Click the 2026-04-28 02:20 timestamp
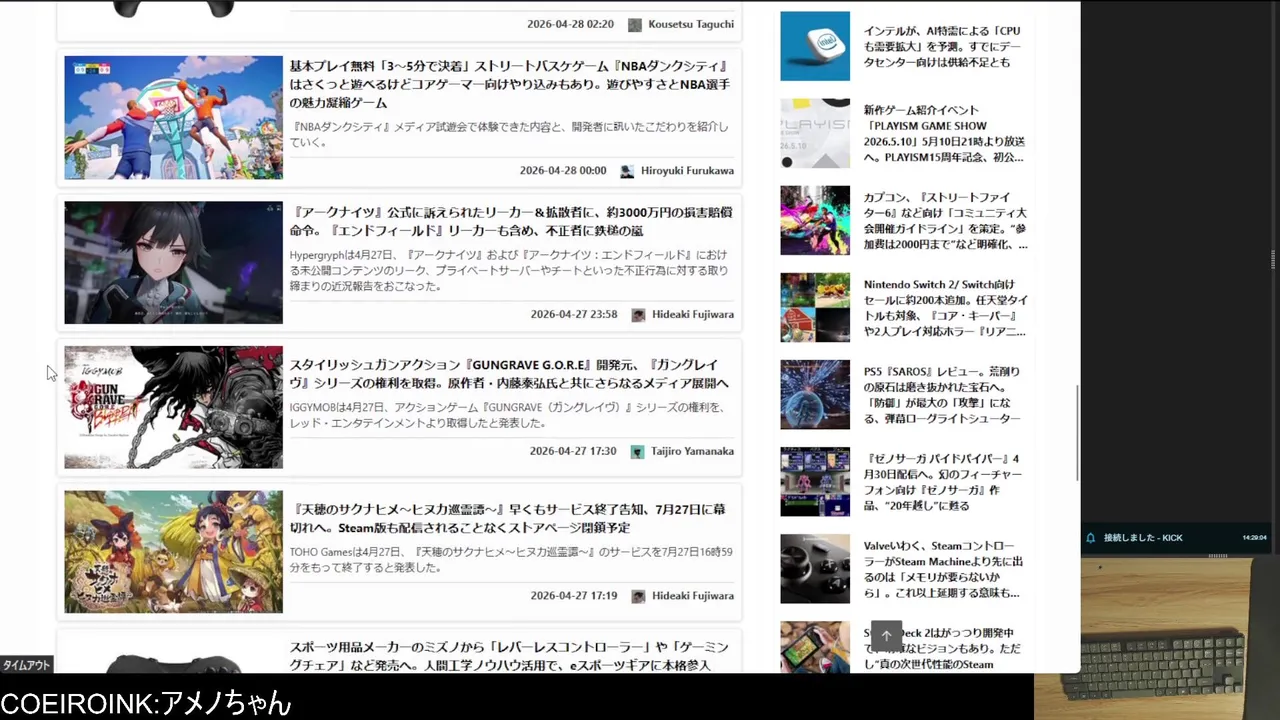Image resolution: width=1280 pixels, height=720 pixels. pos(571,25)
